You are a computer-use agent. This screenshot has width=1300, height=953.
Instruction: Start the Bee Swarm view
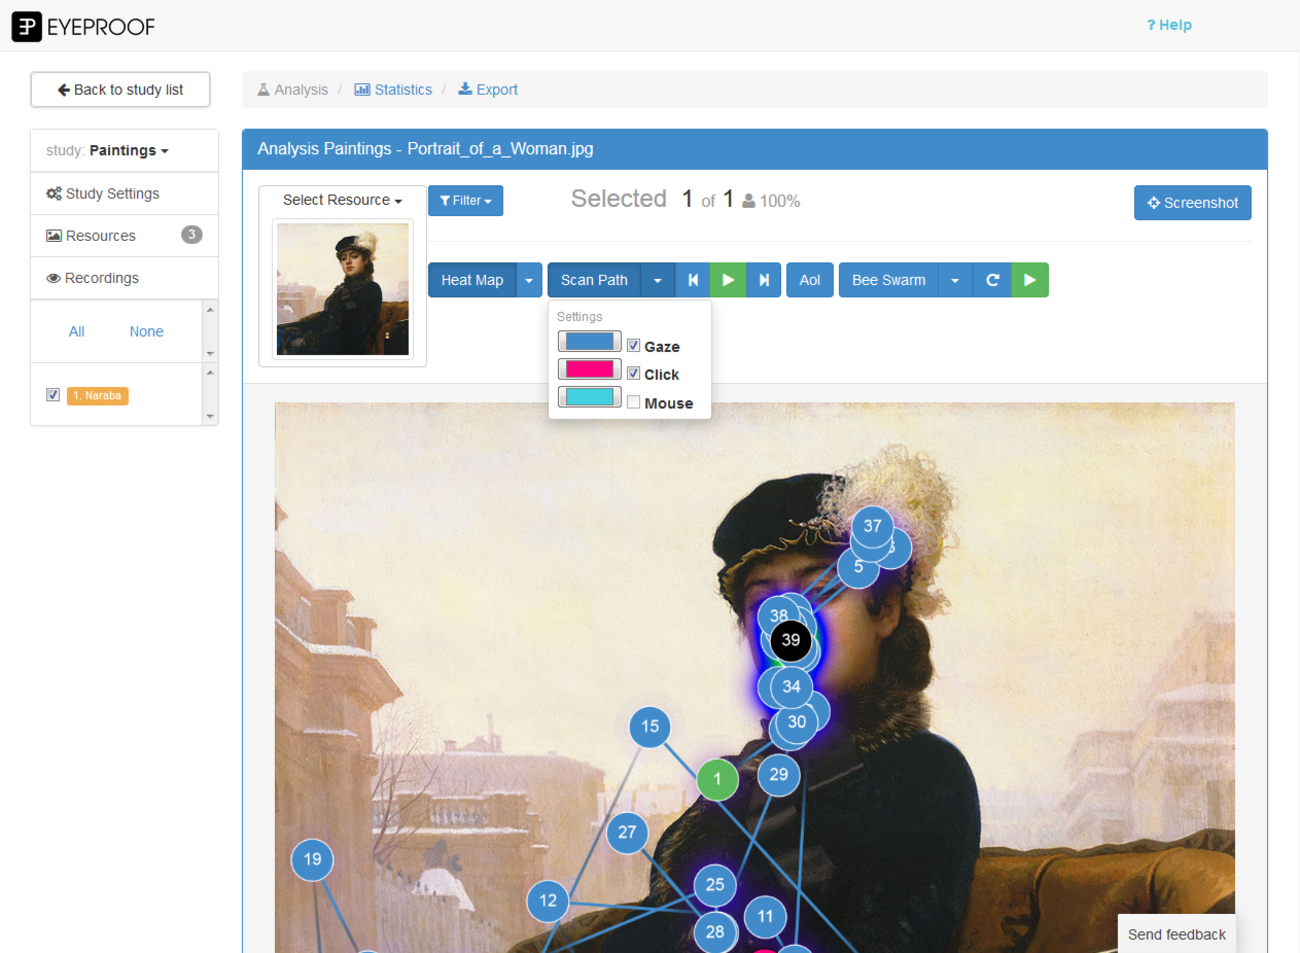pyautogui.click(x=889, y=280)
